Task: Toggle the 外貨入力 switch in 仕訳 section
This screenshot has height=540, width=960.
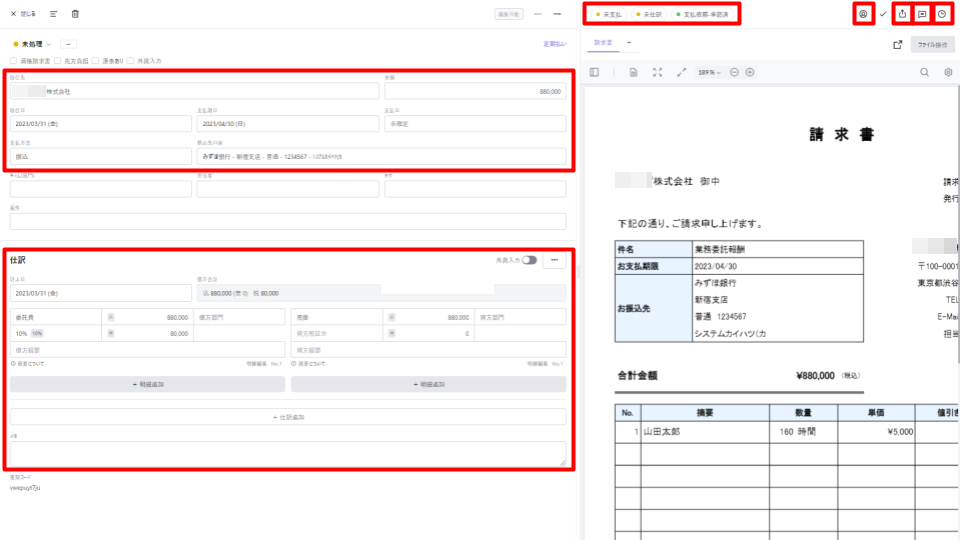Action: pos(530,260)
